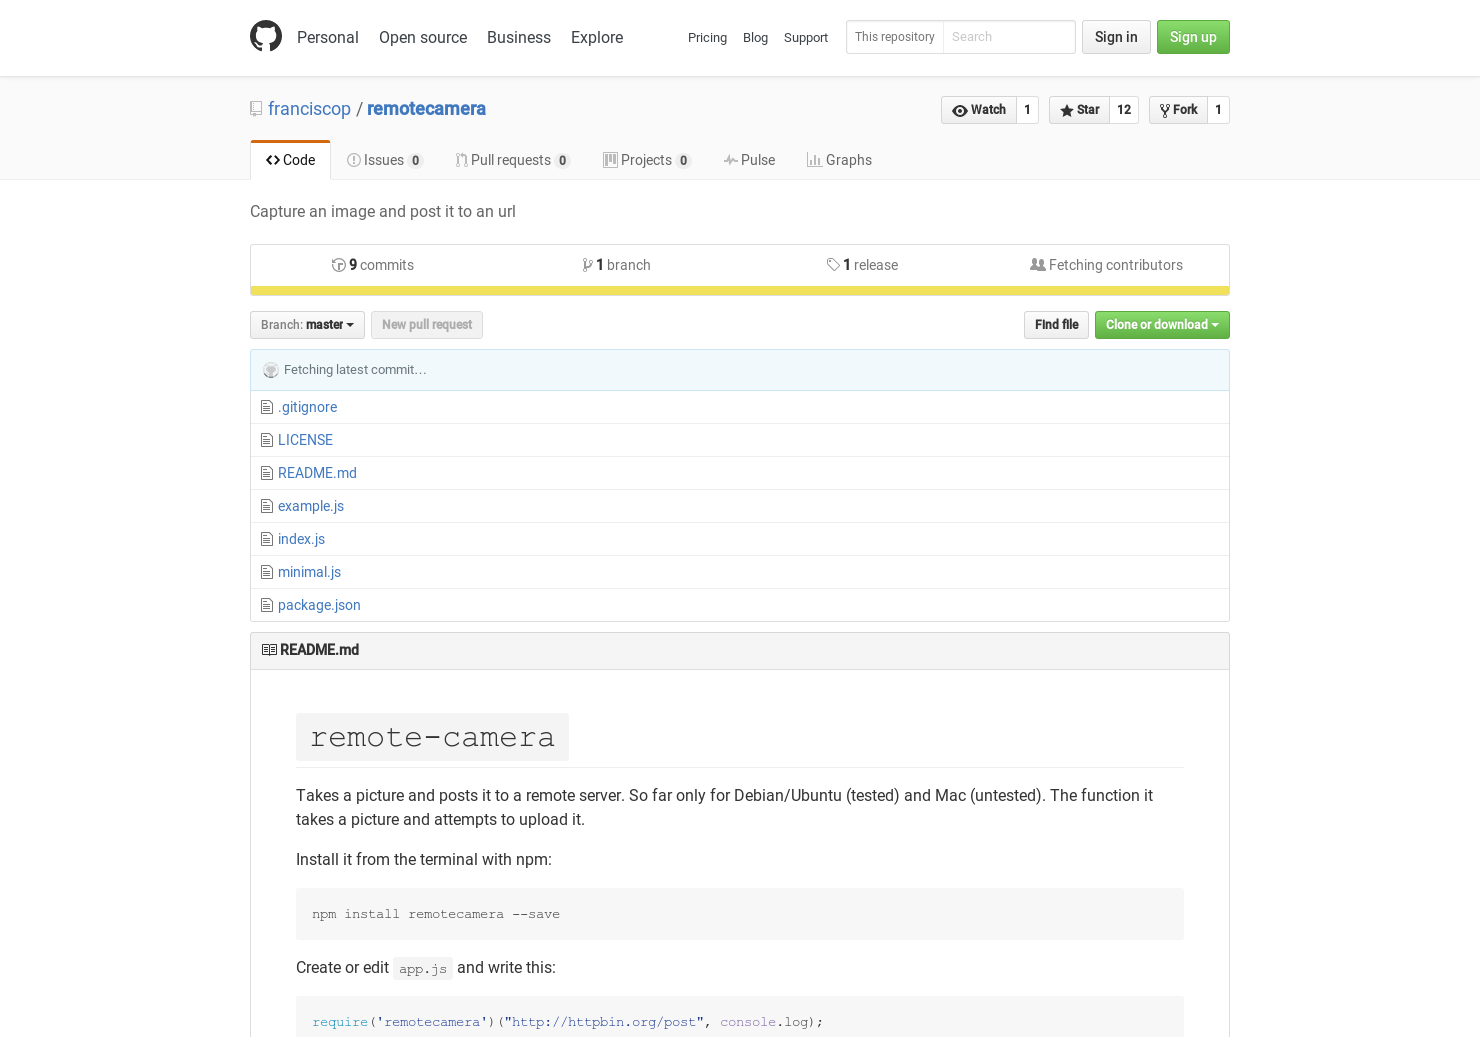Open the franciscop profile link
Viewport: 1480px width, 1037px height.
click(310, 109)
